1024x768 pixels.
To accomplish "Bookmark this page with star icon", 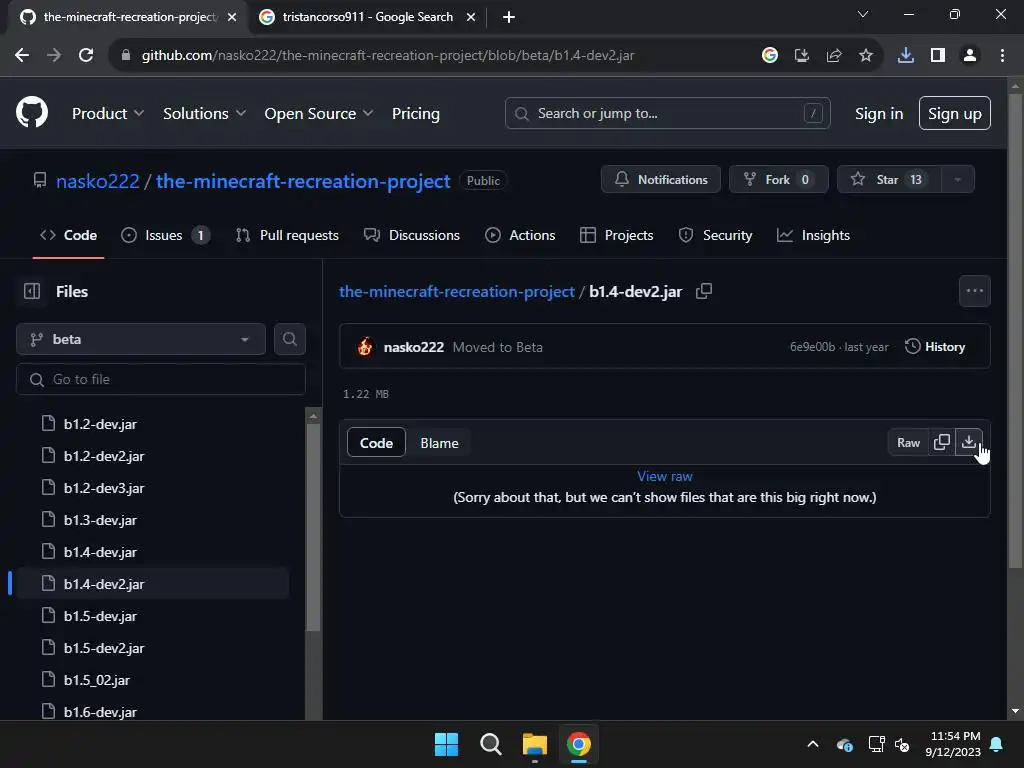I will point(866,56).
